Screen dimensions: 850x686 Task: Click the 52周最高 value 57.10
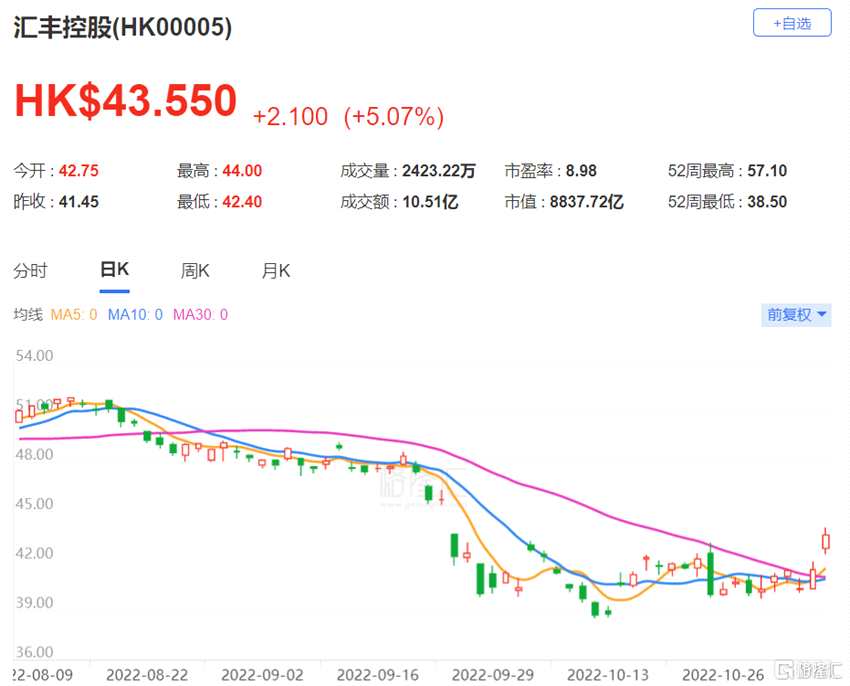767,171
